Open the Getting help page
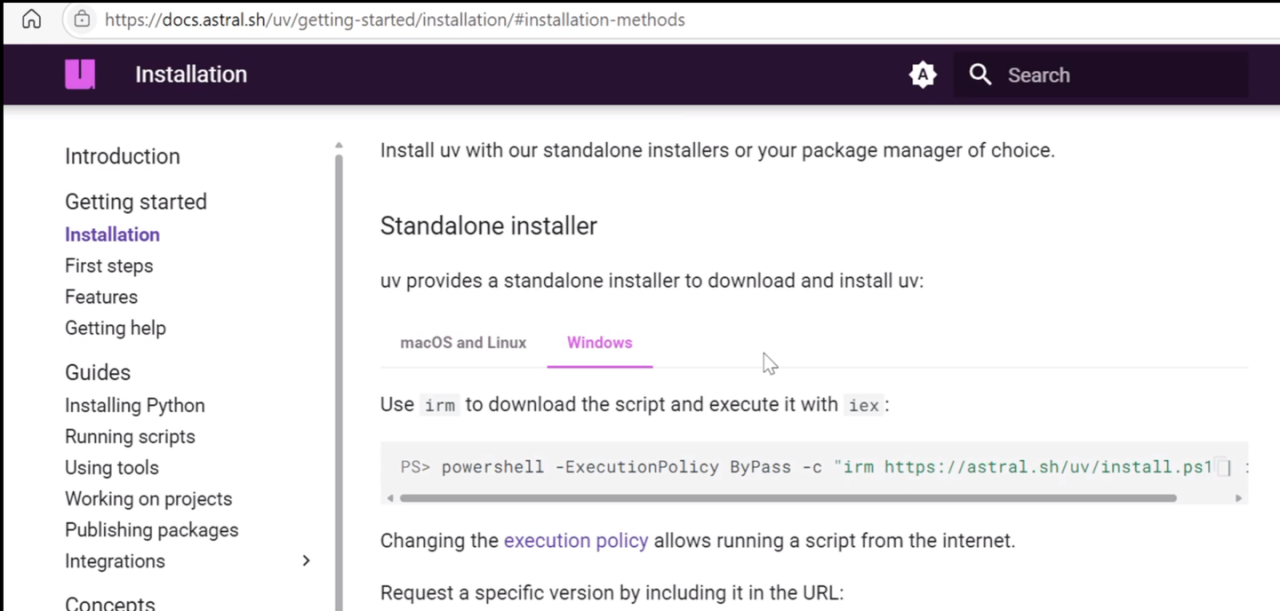This screenshot has height=611, width=1280. [x=115, y=328]
